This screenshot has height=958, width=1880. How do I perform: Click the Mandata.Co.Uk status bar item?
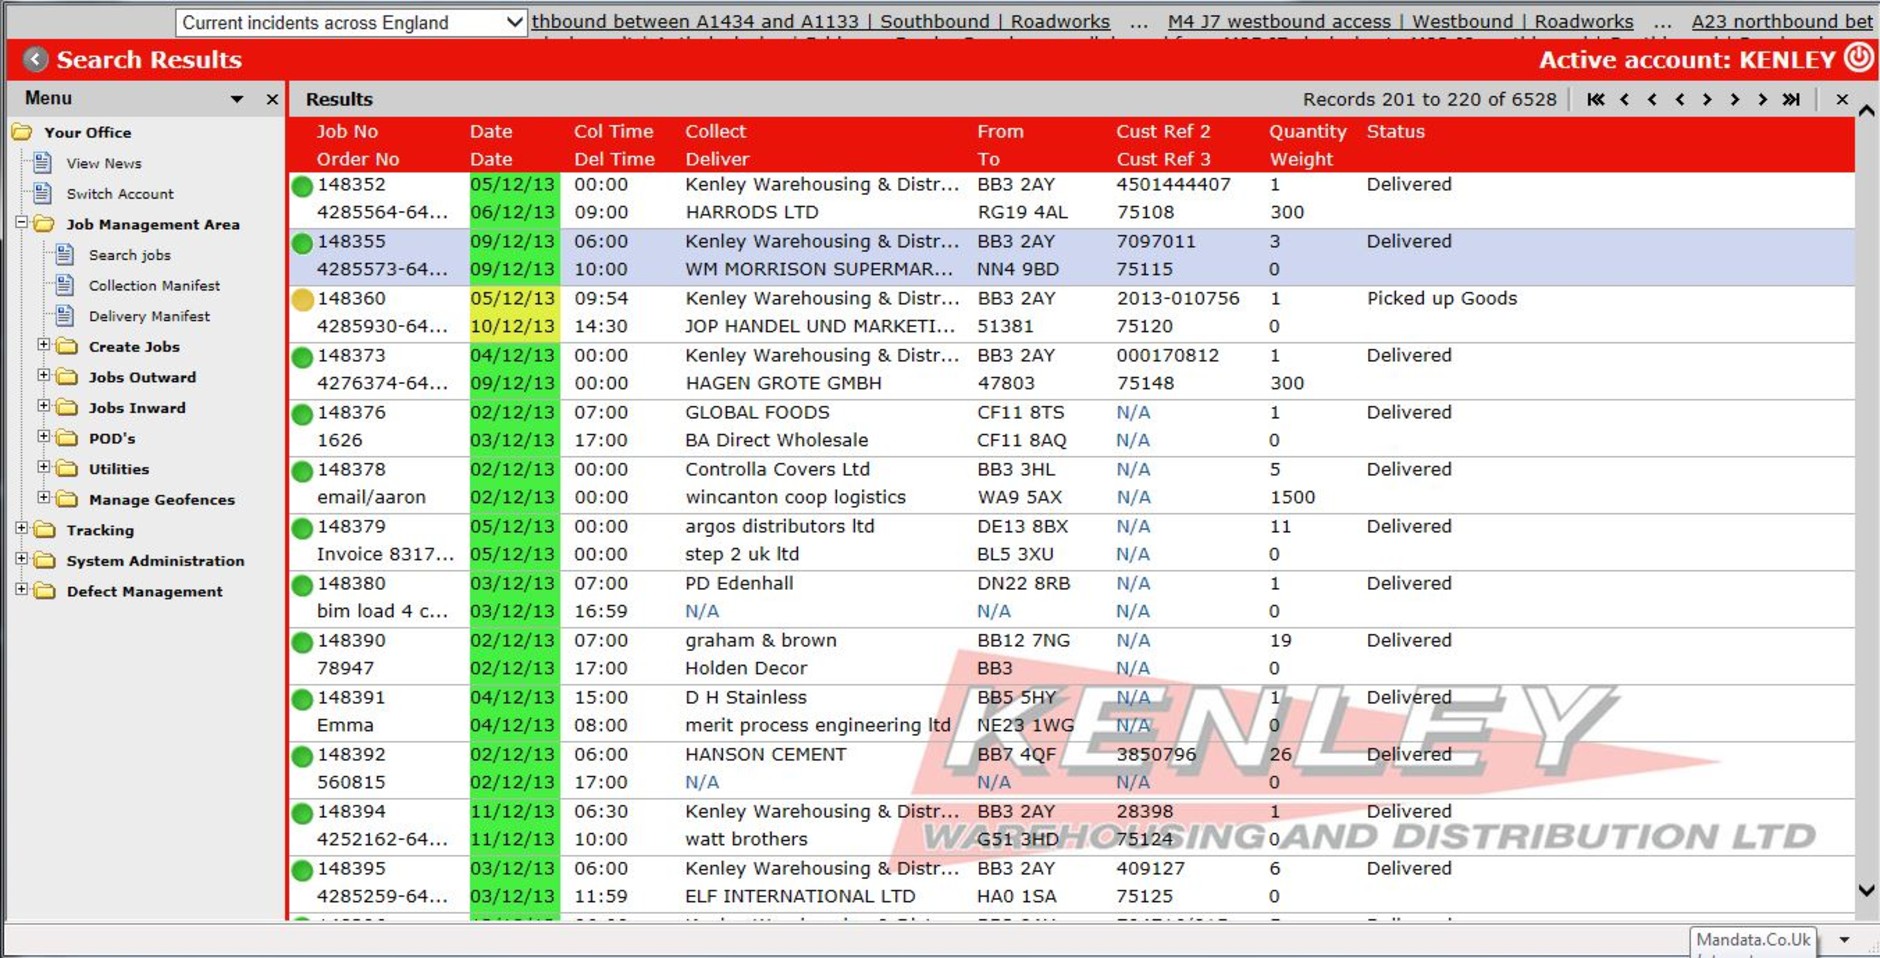coord(1753,940)
